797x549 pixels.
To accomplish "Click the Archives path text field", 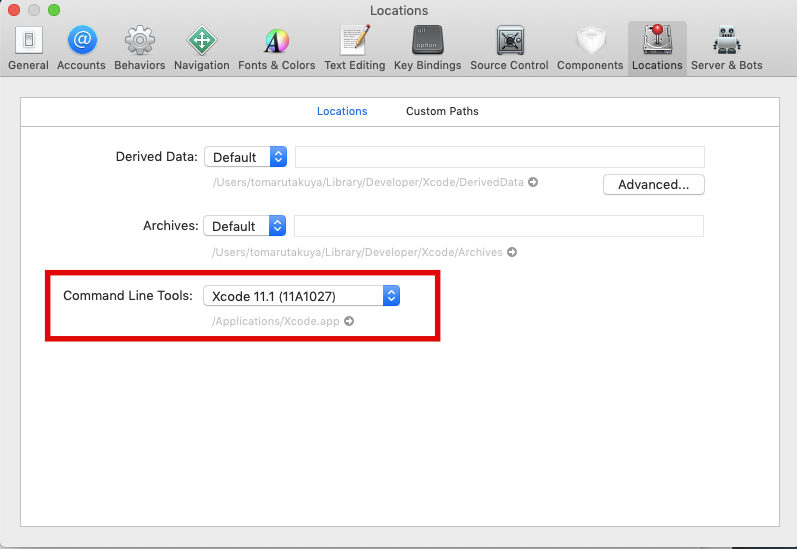I will coord(499,226).
